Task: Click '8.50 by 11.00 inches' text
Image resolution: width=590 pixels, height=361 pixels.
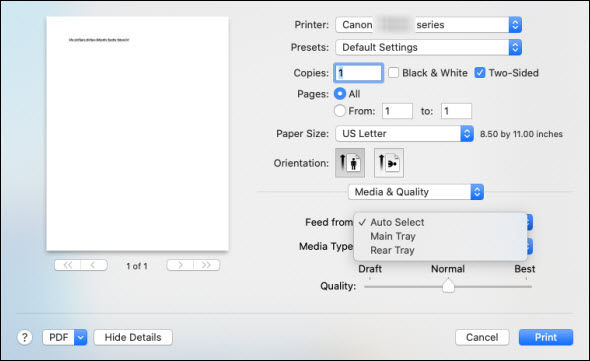Action: click(521, 134)
